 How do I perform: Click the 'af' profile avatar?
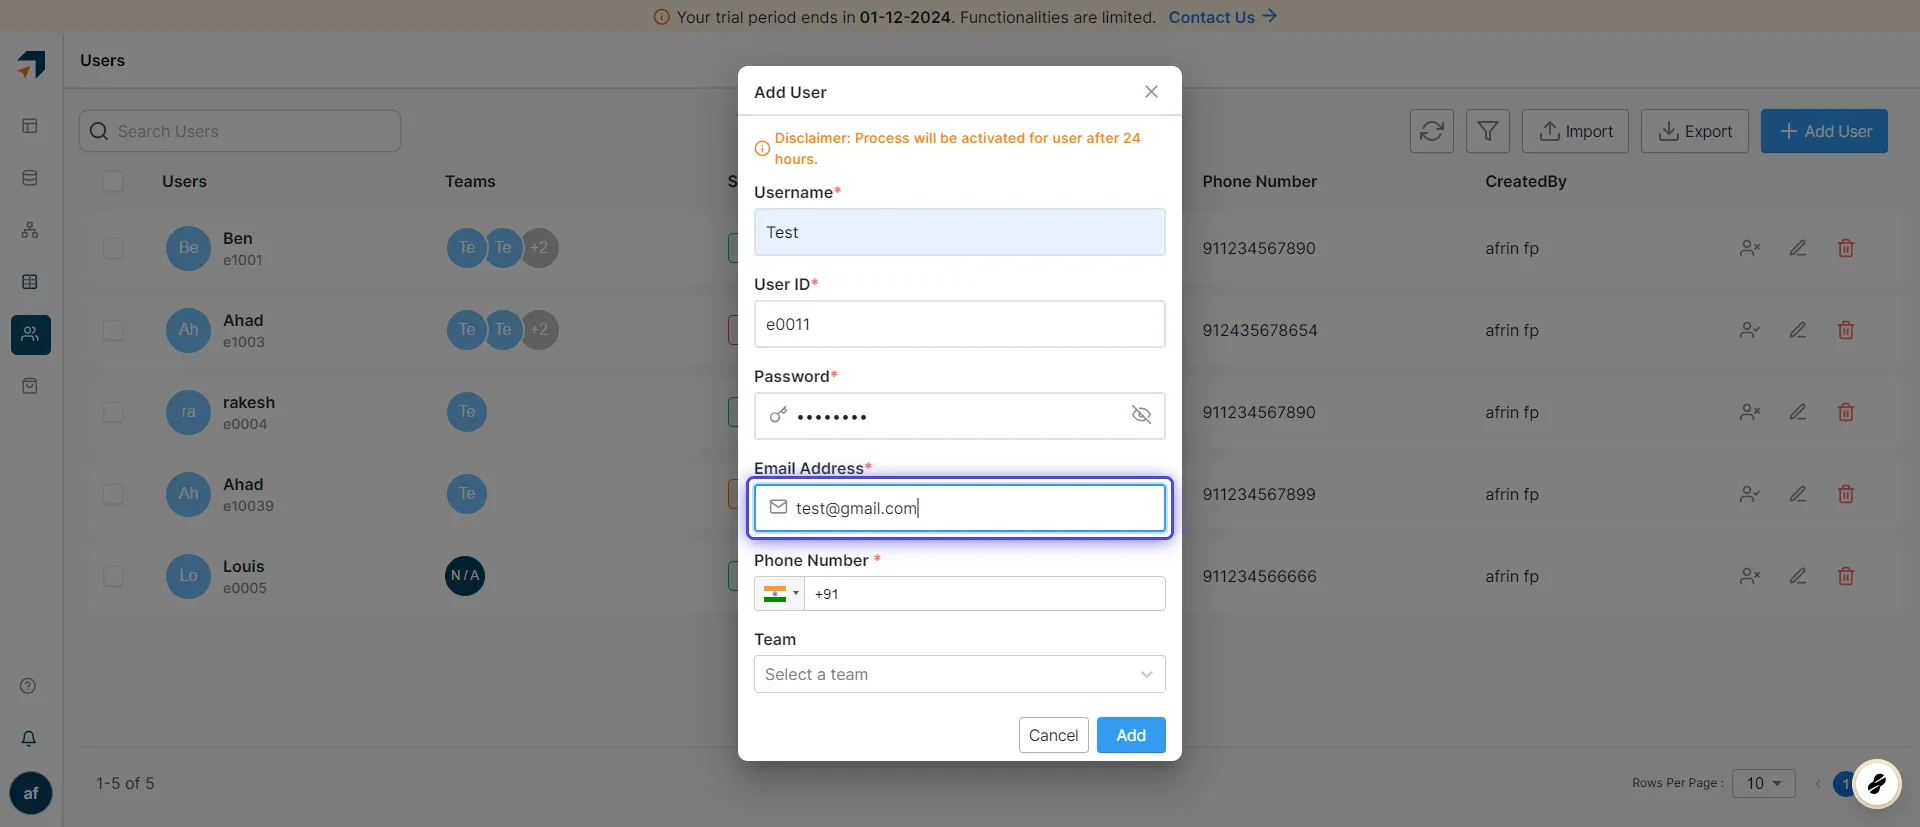(31, 793)
